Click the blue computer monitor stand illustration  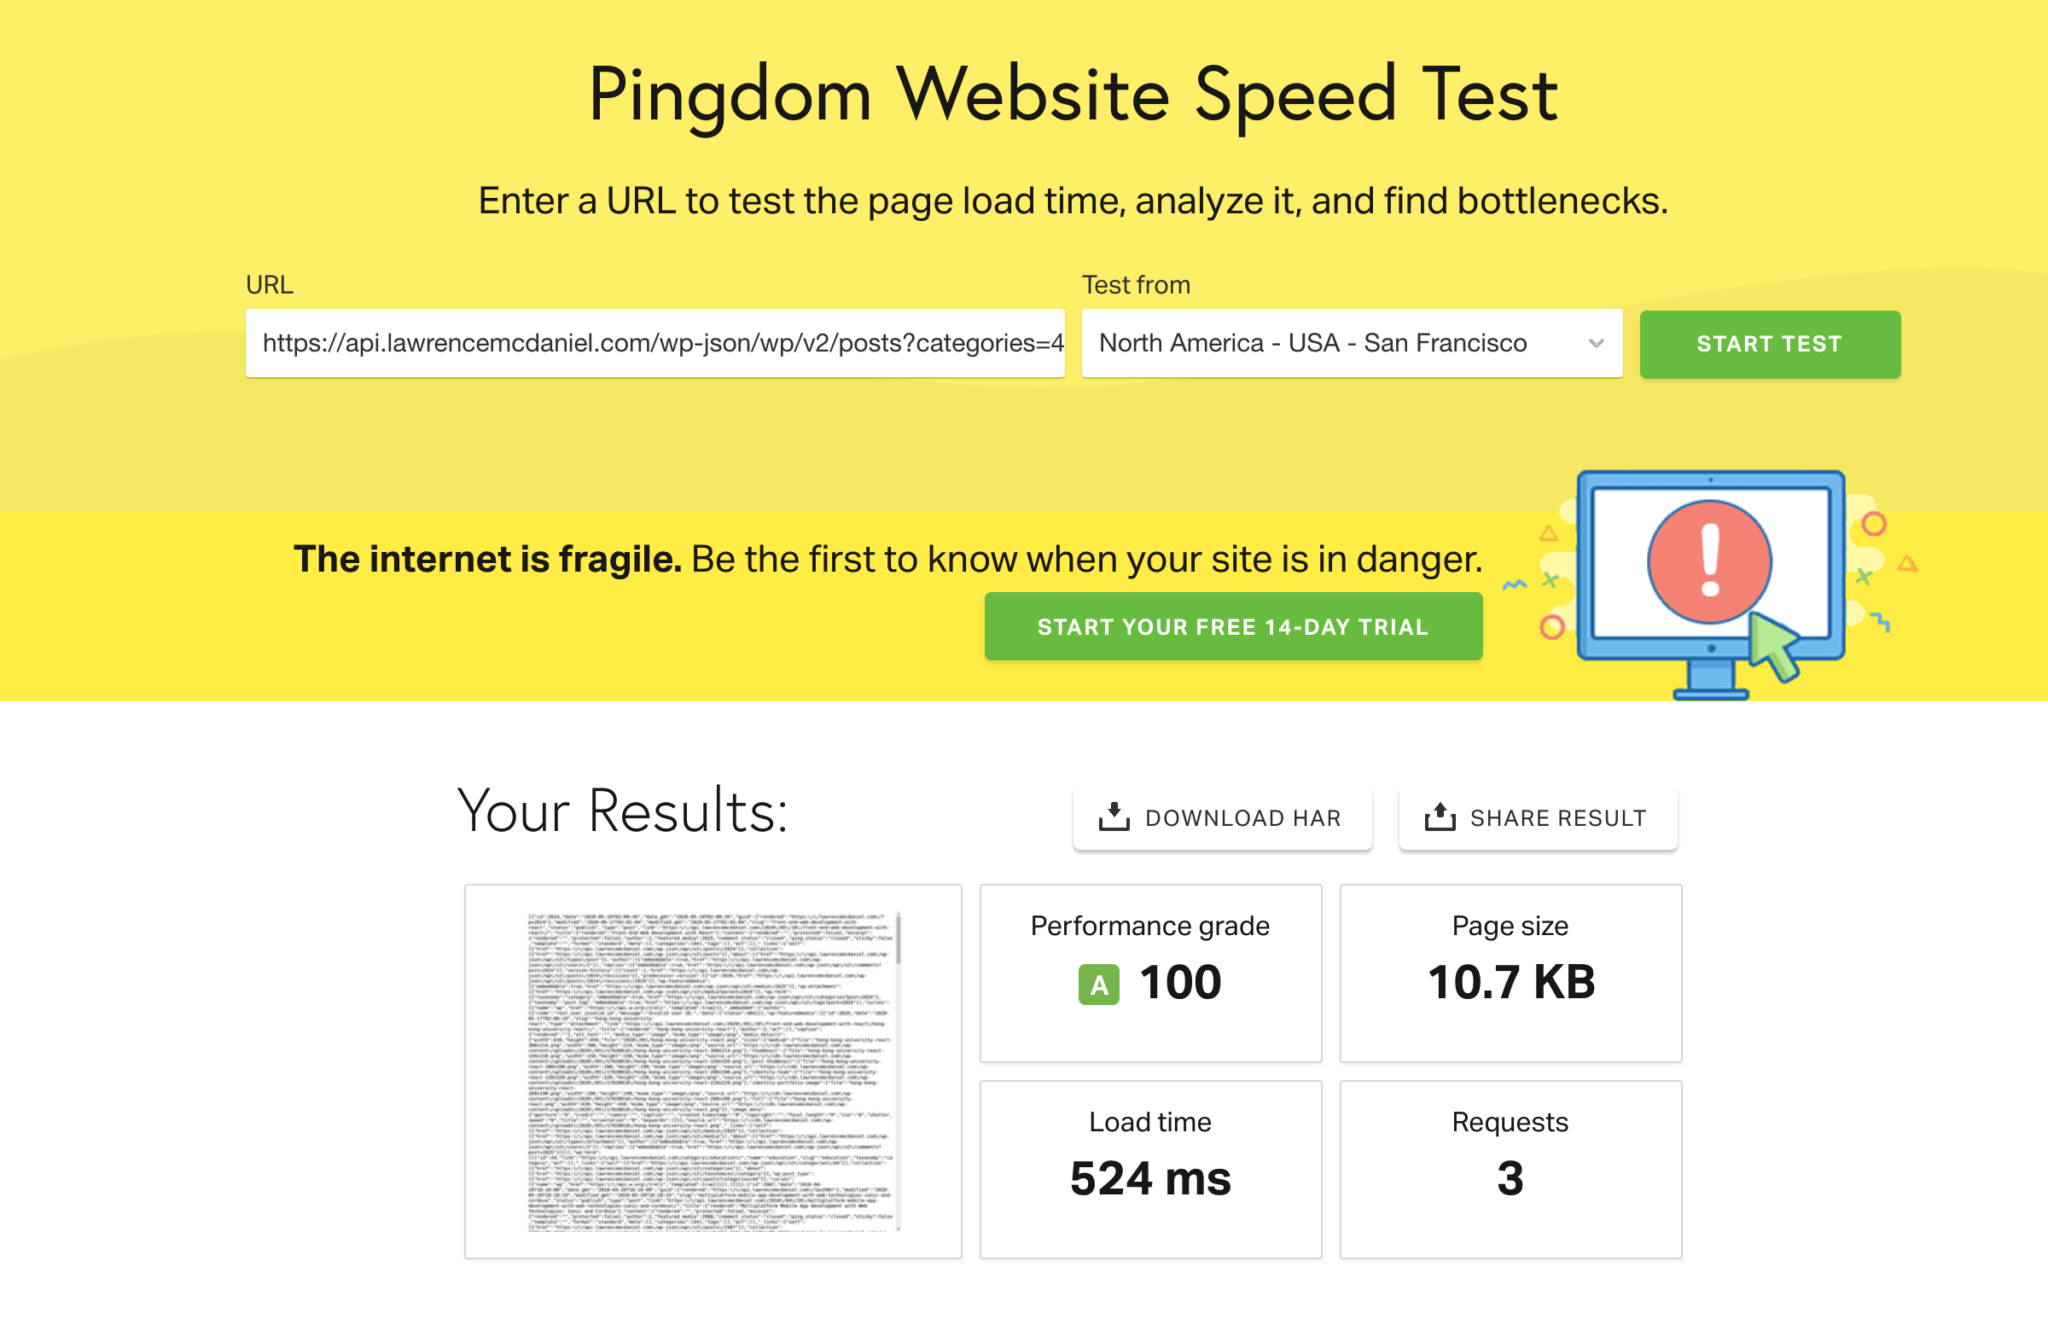(x=1710, y=680)
